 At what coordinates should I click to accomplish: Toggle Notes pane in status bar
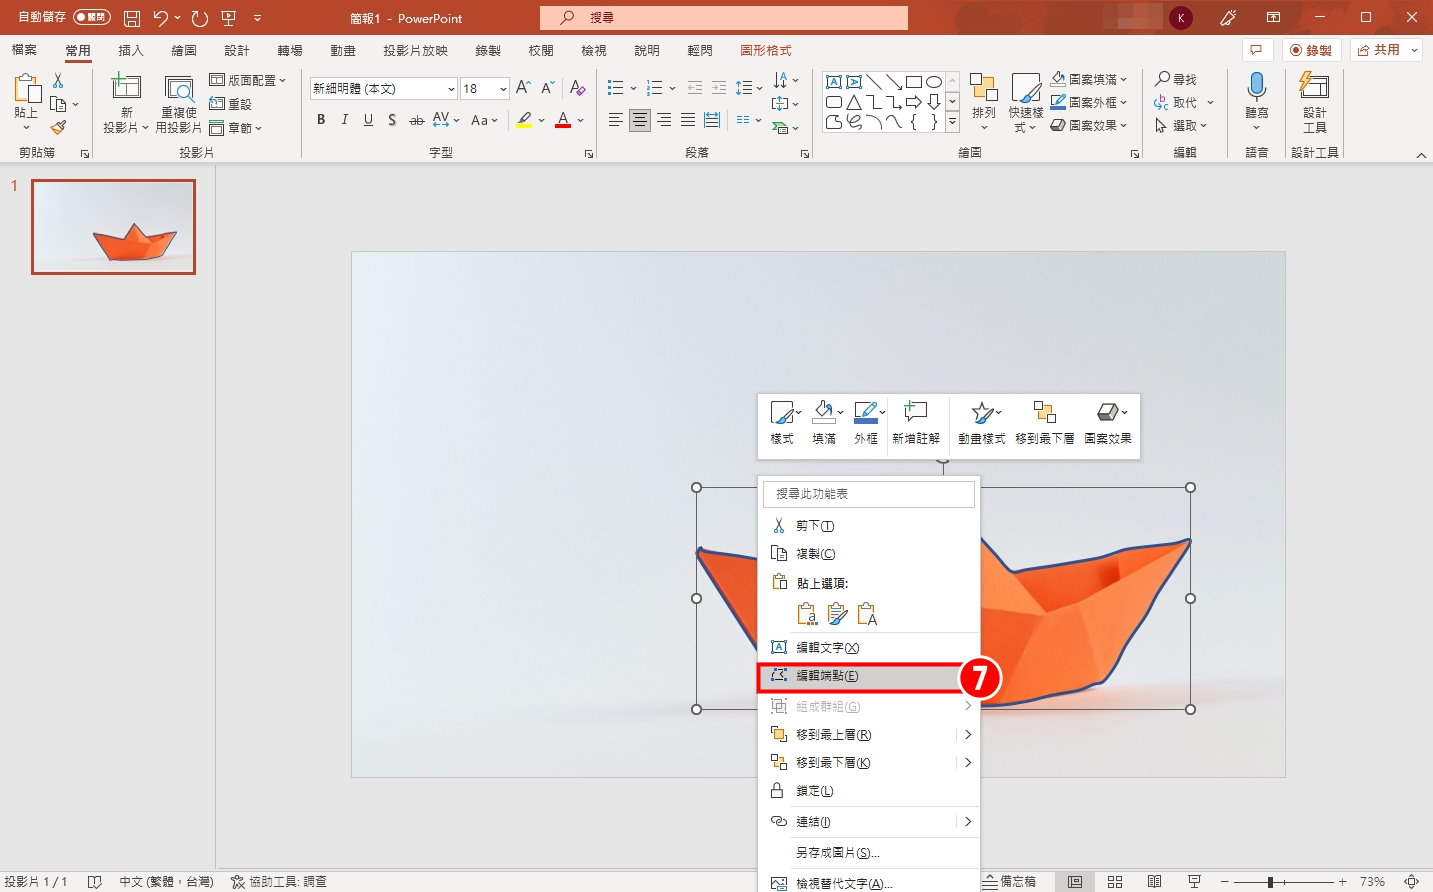click(1010, 882)
